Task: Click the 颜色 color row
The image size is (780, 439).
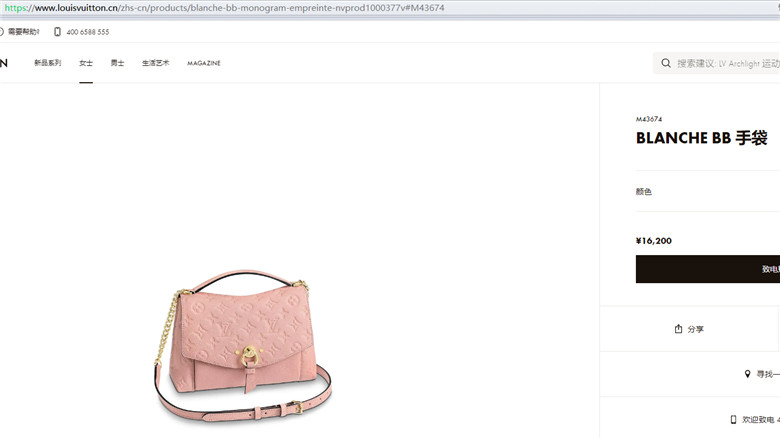Action: (708, 191)
